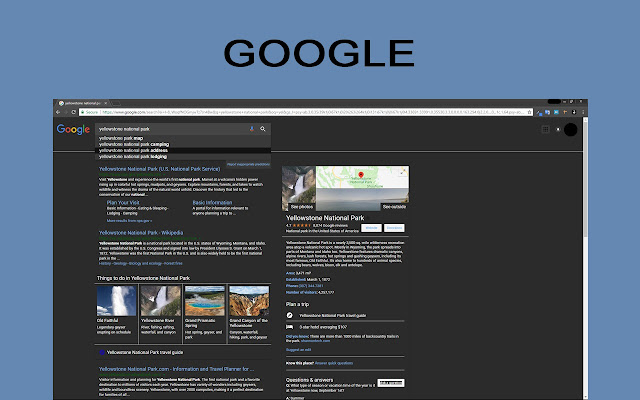The width and height of the screenshot is (640, 400).
Task: Open the black account avatar circle
Action: 571,129
